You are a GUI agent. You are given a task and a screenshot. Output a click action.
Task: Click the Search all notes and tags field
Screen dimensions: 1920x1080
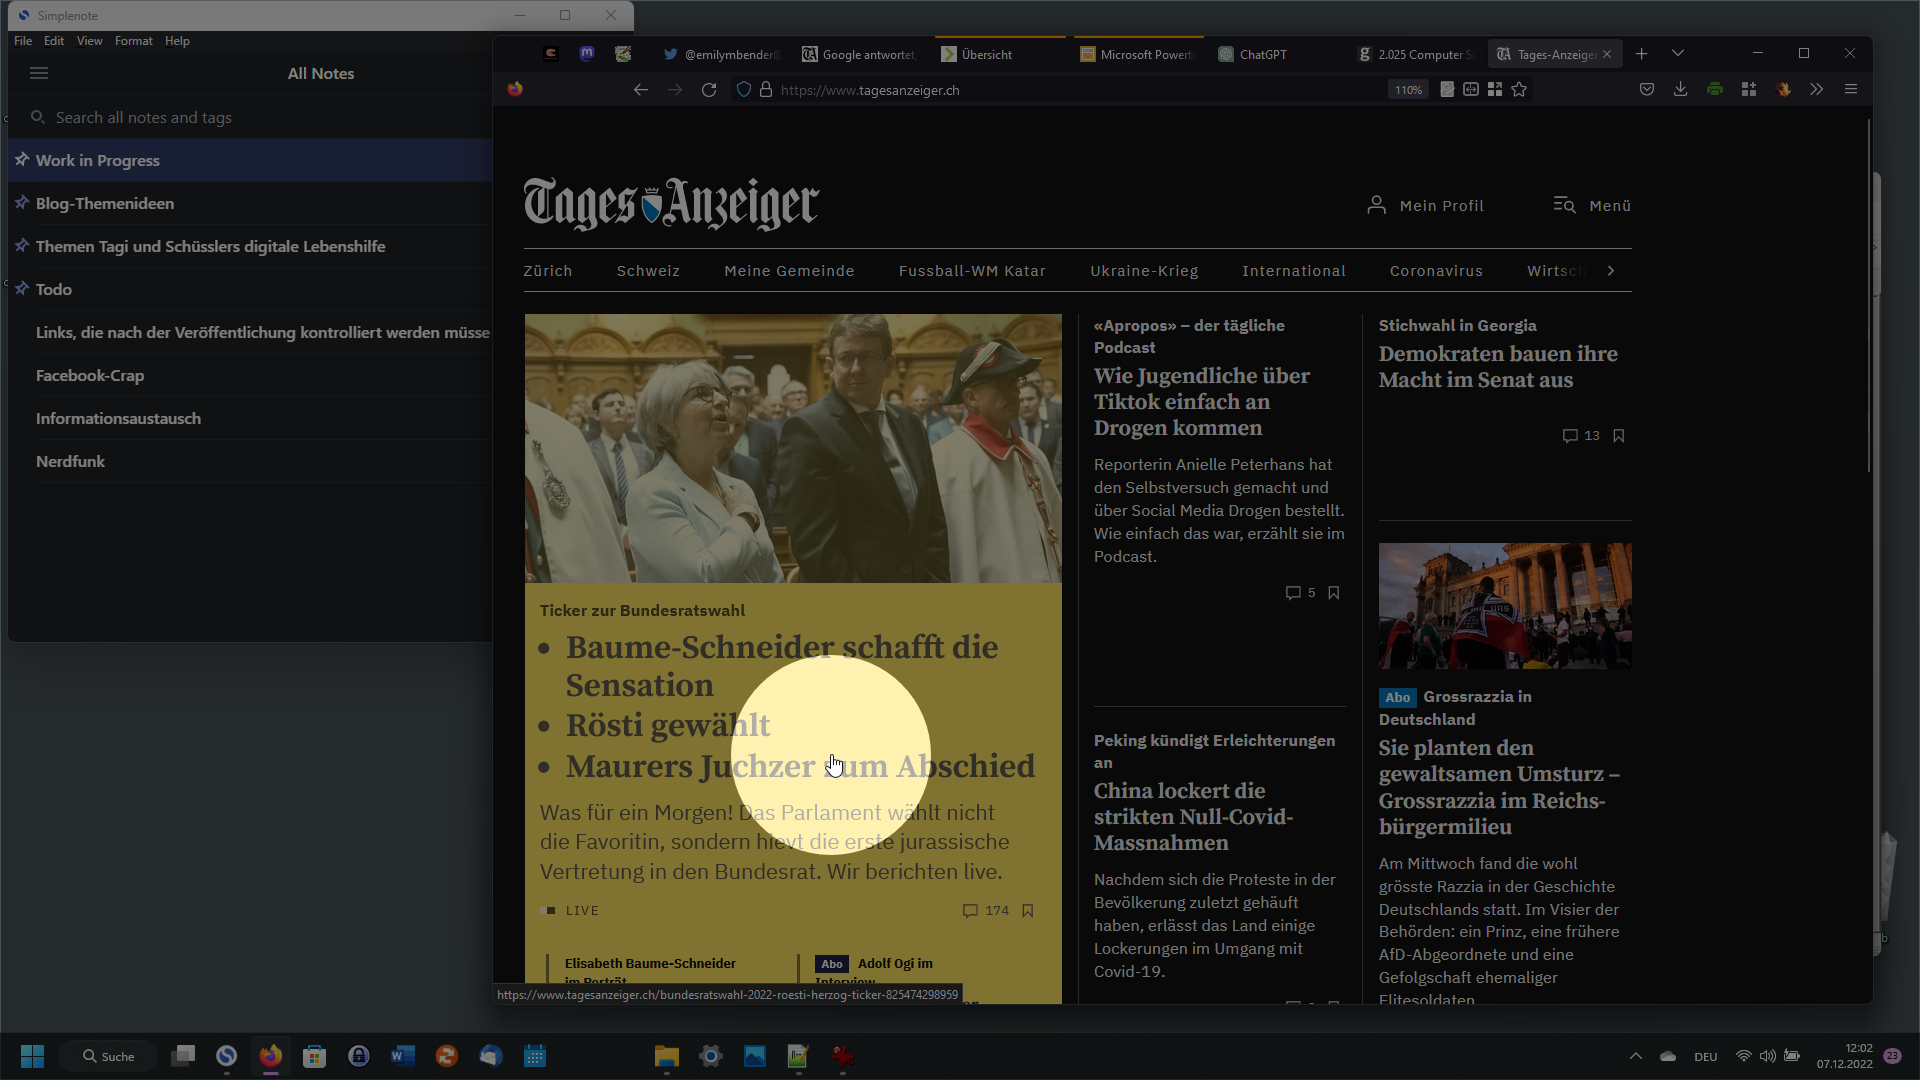[250, 117]
